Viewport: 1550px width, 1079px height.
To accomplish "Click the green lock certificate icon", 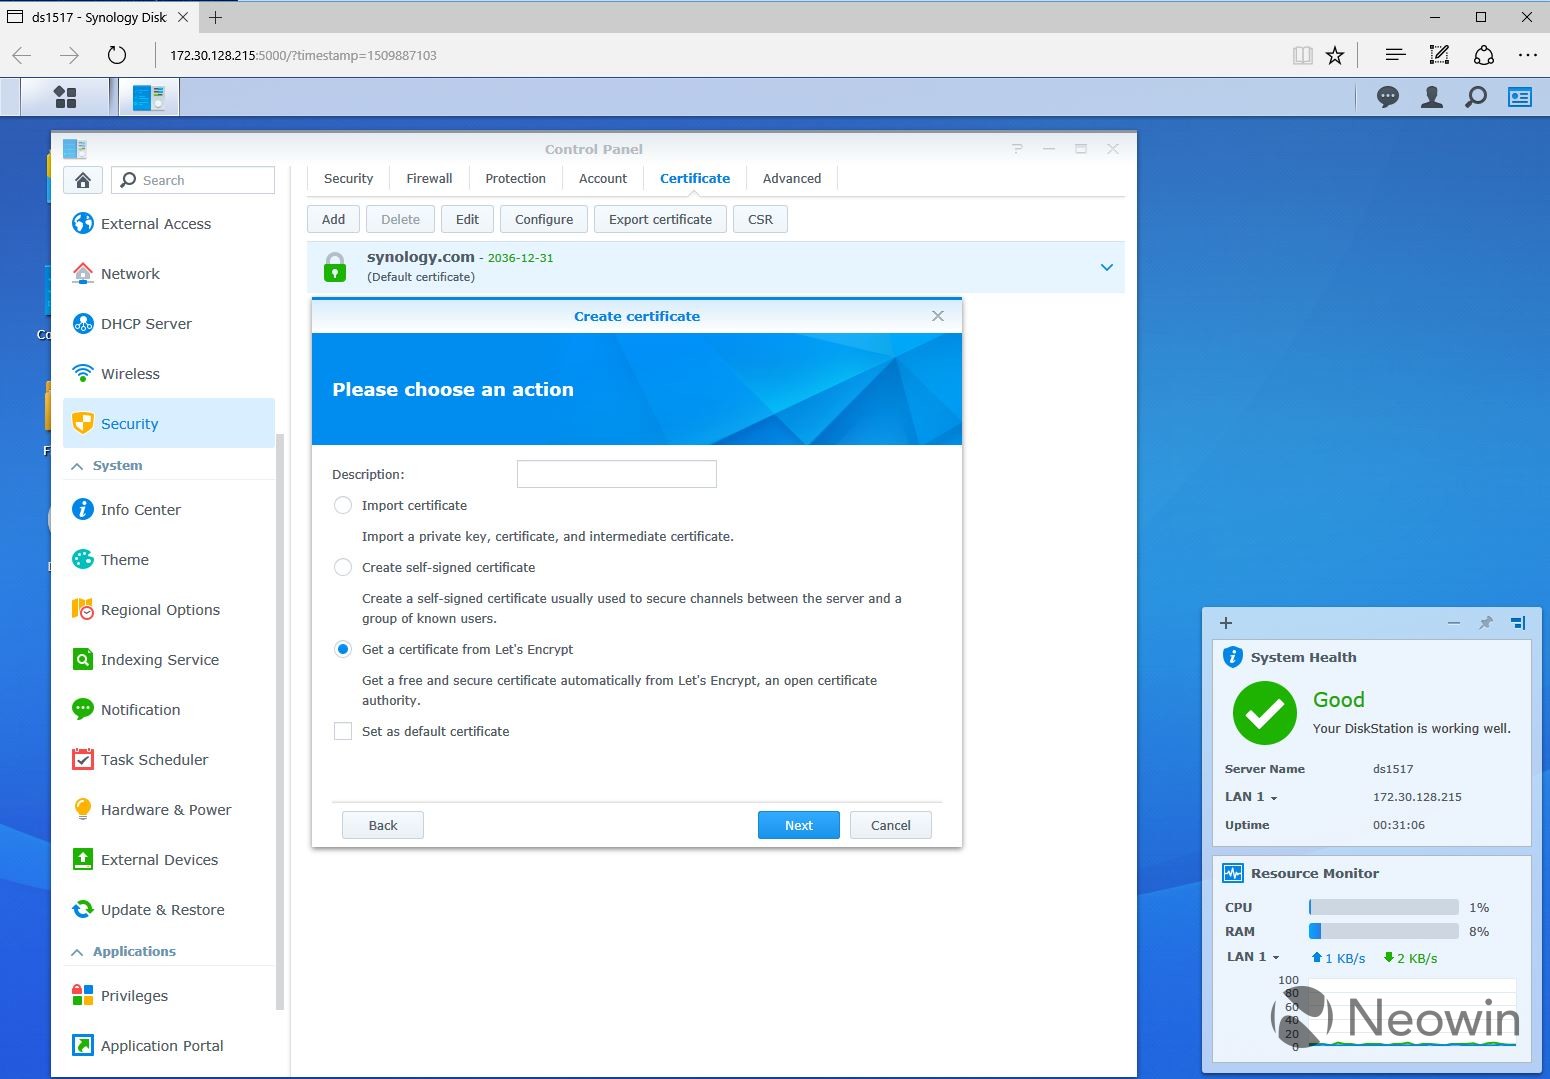I will point(335,267).
